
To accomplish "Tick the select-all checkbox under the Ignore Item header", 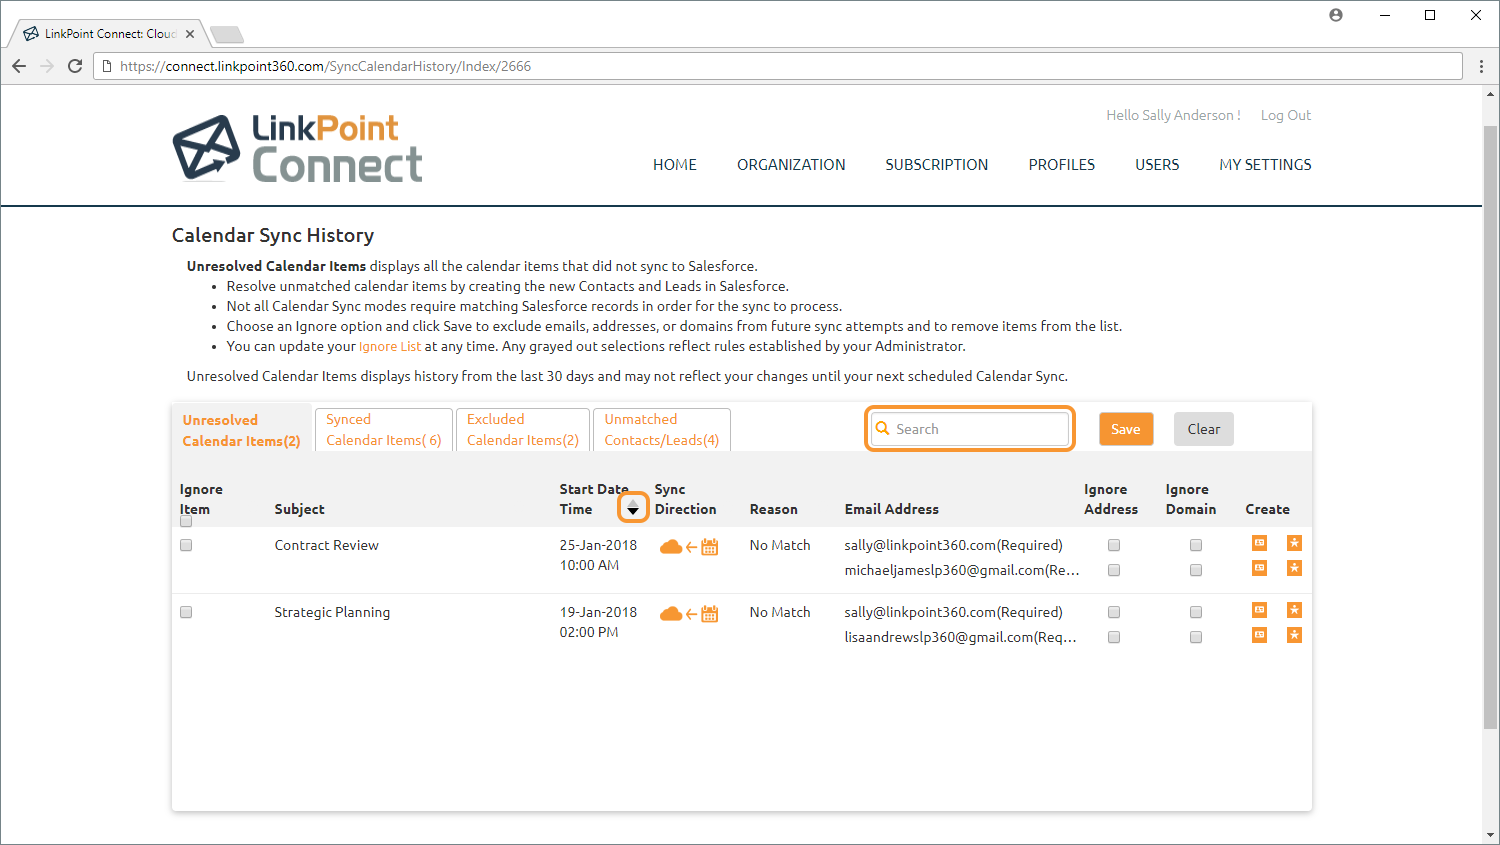I will point(186,521).
